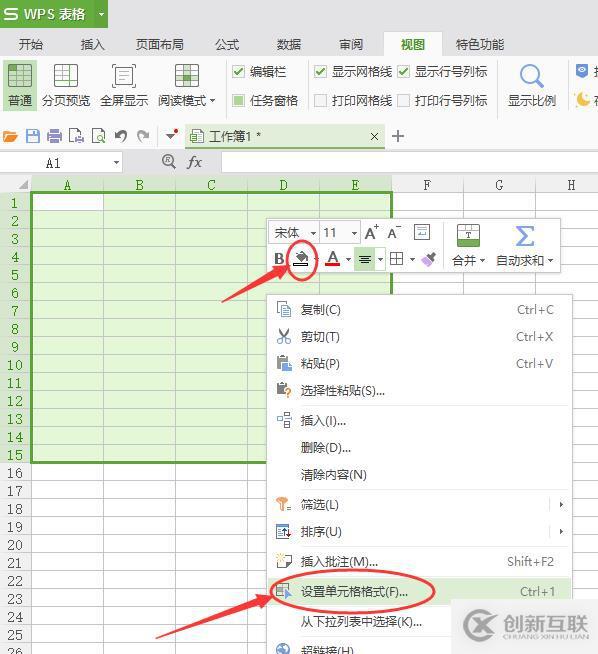Viewport: 598px width, 654px height.
Task: Open Page Break Preview (分页预览)
Action: pos(66,86)
